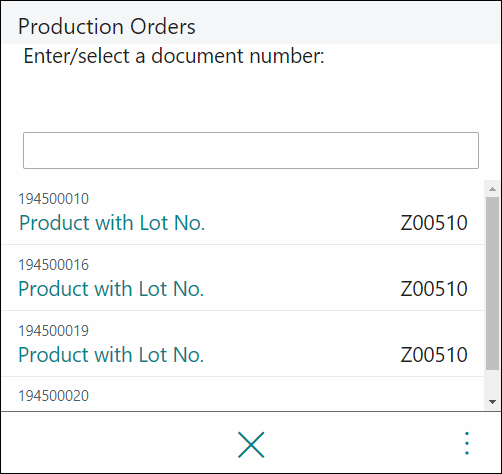Click empty footer area left of cancel icon

tap(117, 443)
